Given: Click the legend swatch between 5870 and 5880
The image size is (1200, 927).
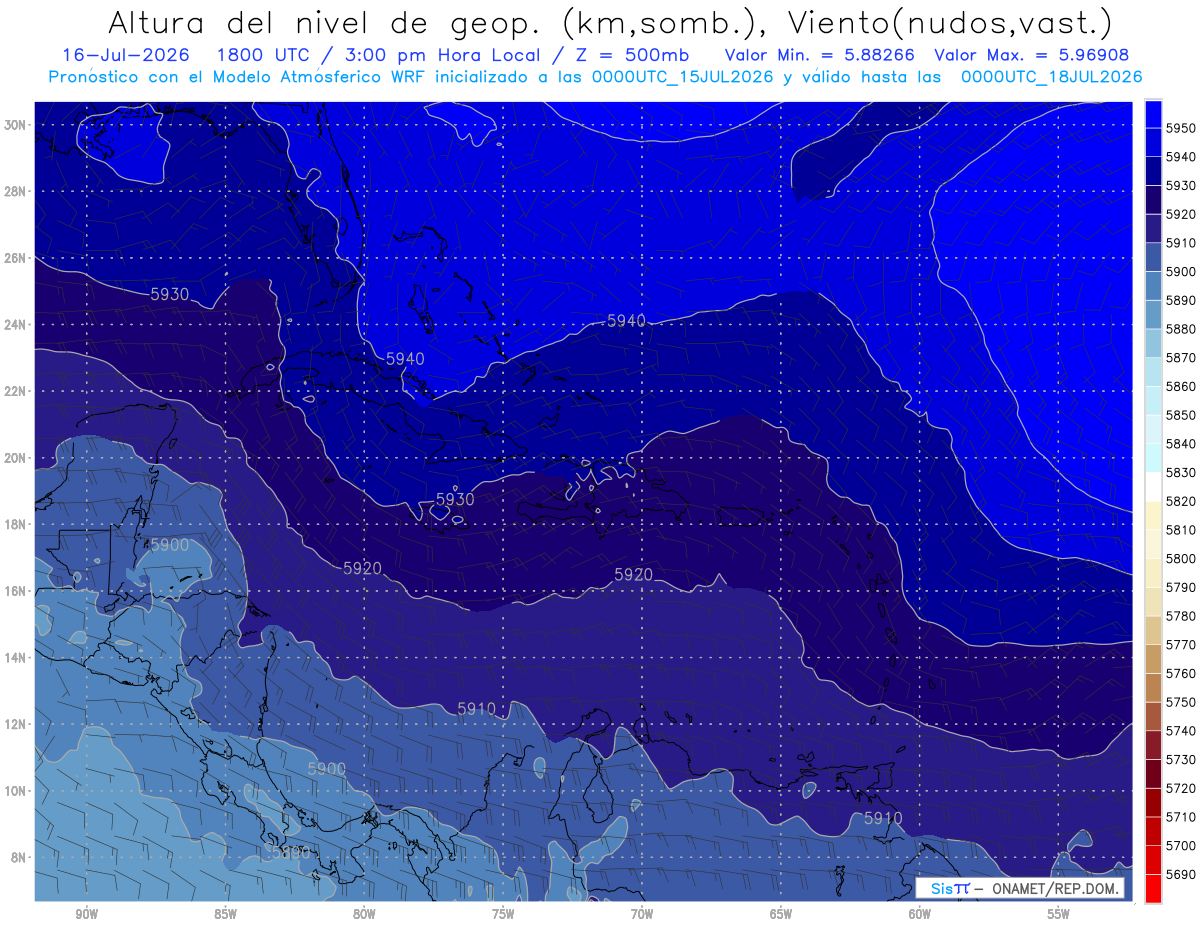Looking at the screenshot, I should pos(1153,343).
